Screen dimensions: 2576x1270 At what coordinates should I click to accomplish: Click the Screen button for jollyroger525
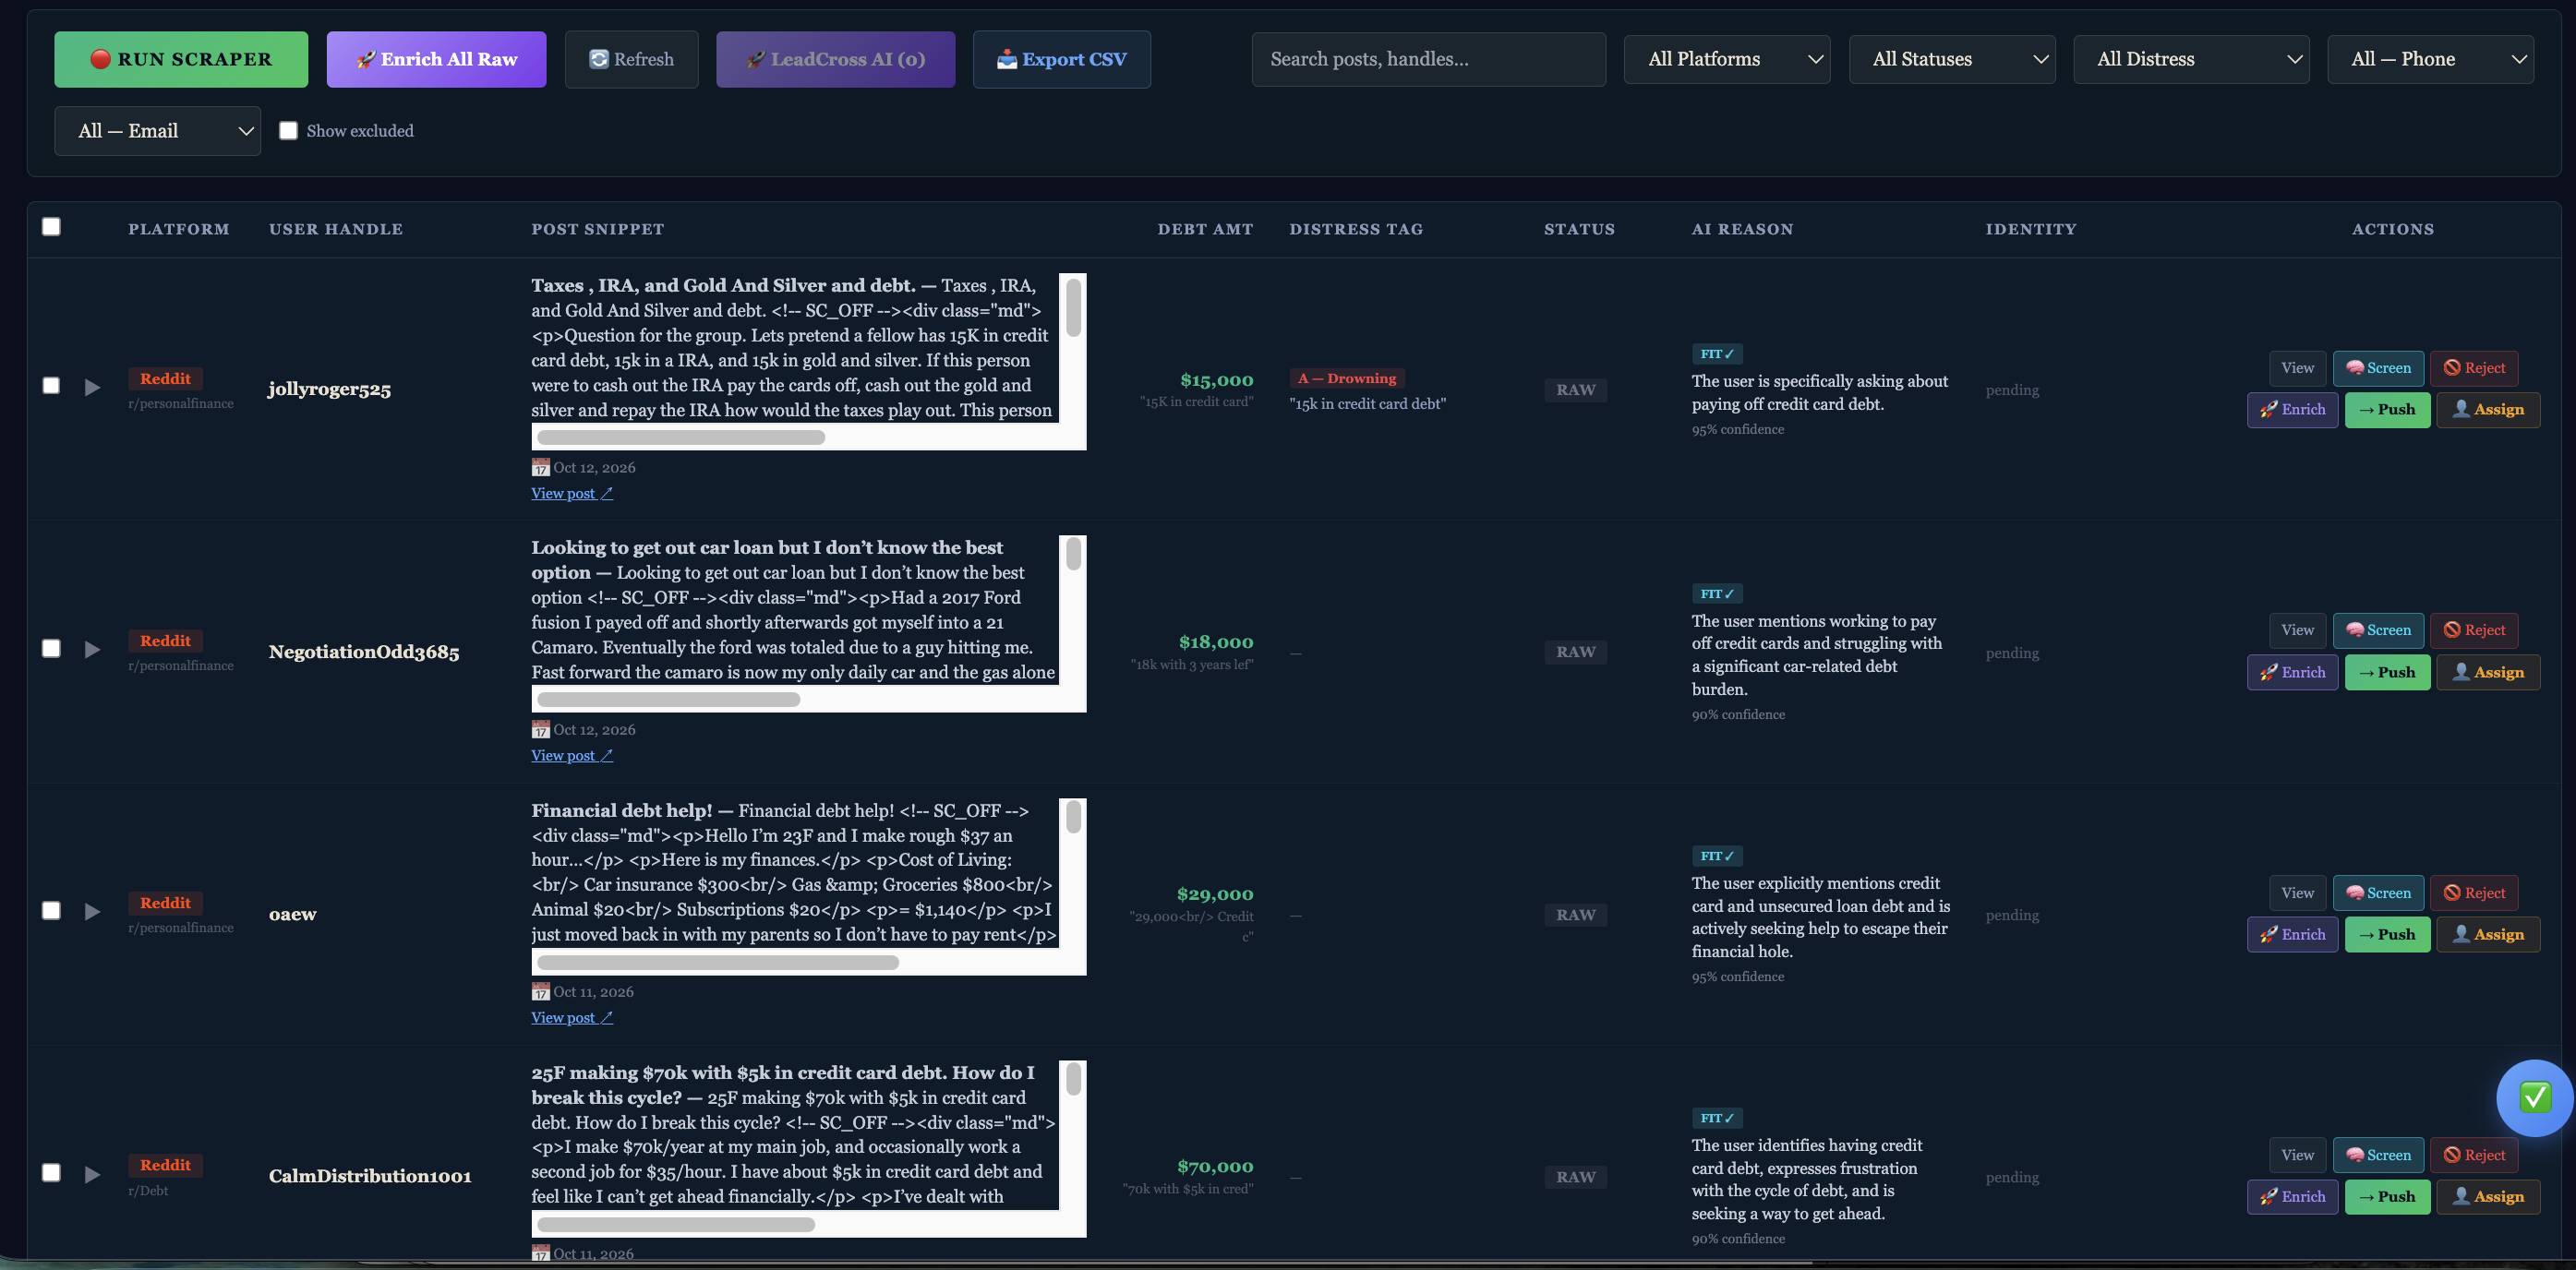tap(2378, 368)
